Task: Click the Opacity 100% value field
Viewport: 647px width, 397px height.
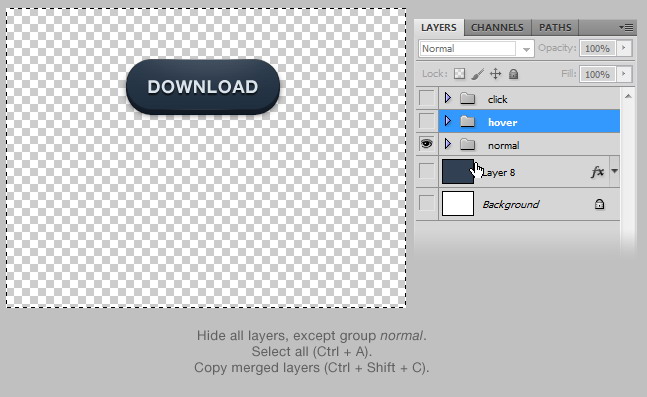Action: point(597,49)
